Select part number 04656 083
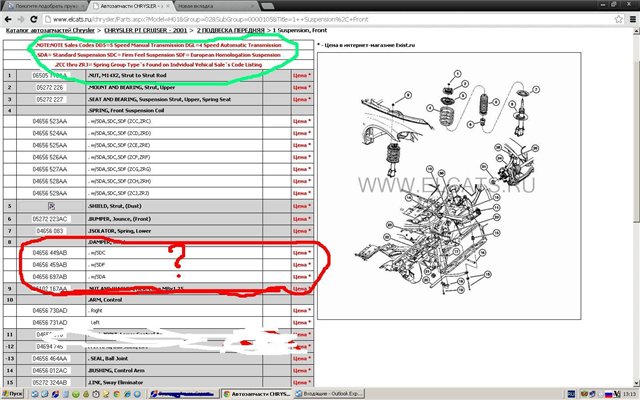 pos(50,231)
